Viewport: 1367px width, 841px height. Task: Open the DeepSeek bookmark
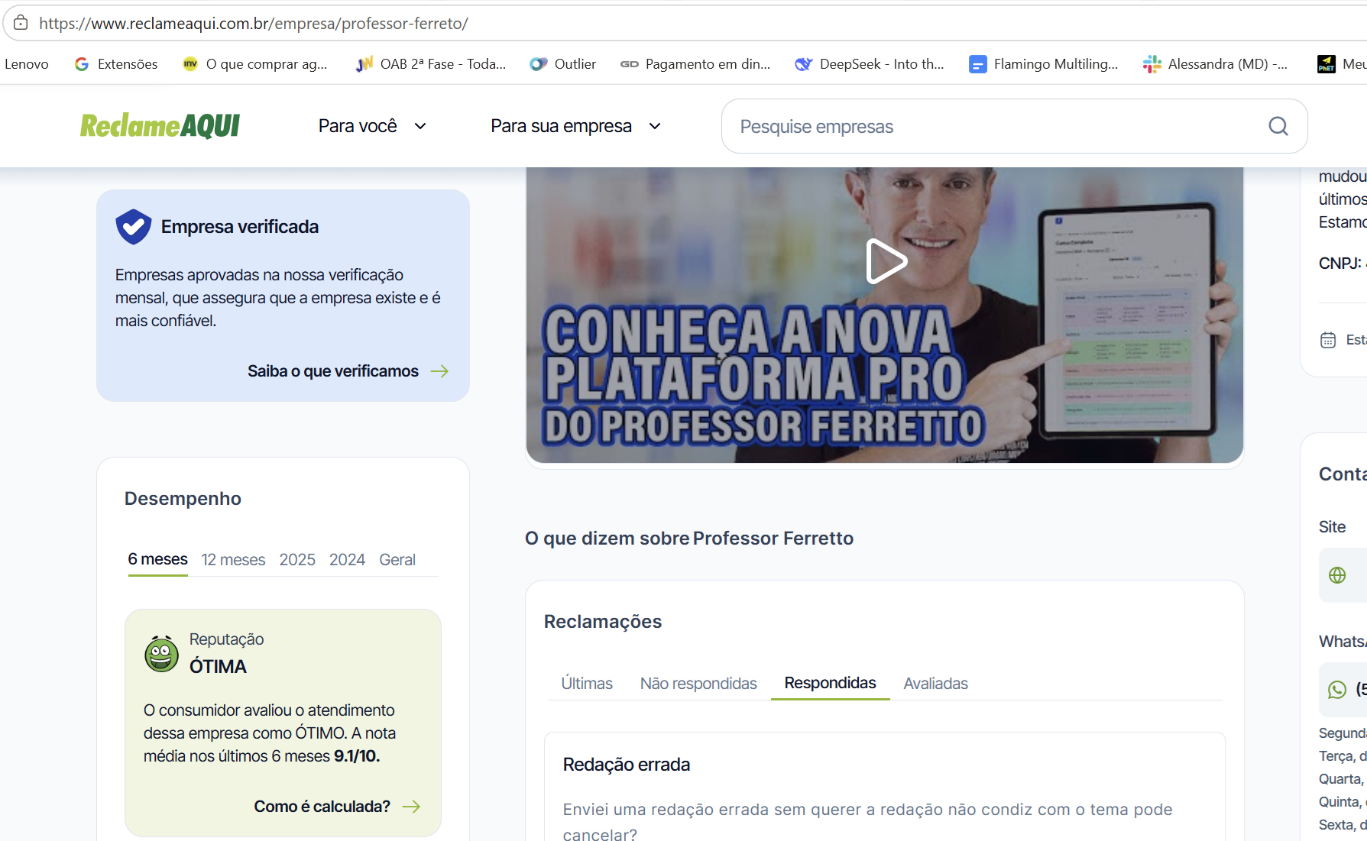pyautogui.click(x=869, y=64)
